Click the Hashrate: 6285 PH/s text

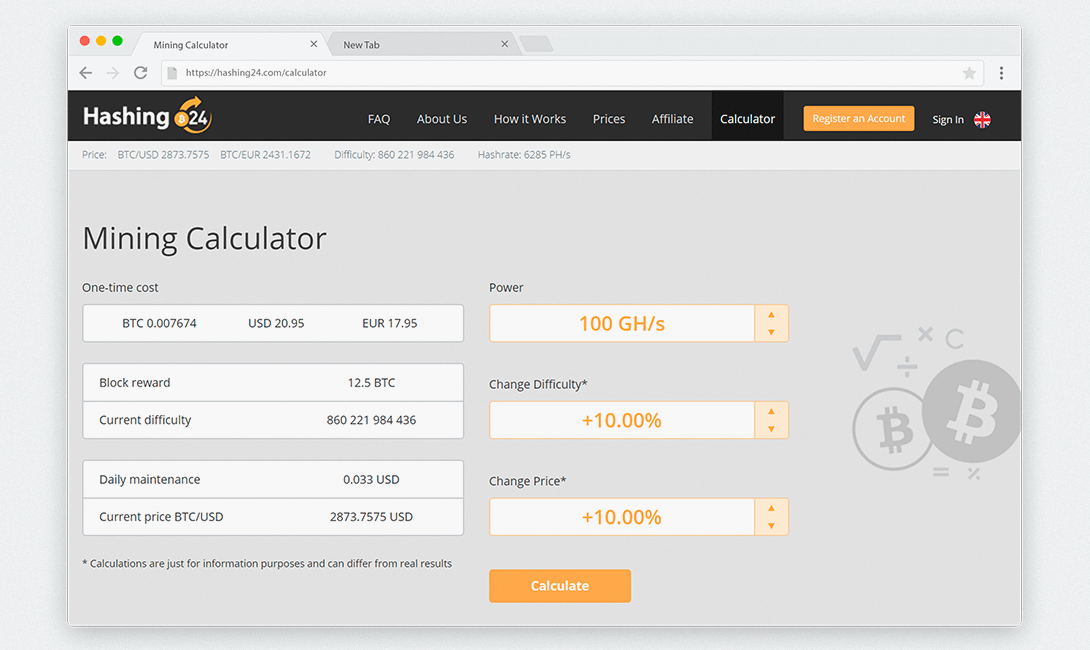click(x=524, y=155)
